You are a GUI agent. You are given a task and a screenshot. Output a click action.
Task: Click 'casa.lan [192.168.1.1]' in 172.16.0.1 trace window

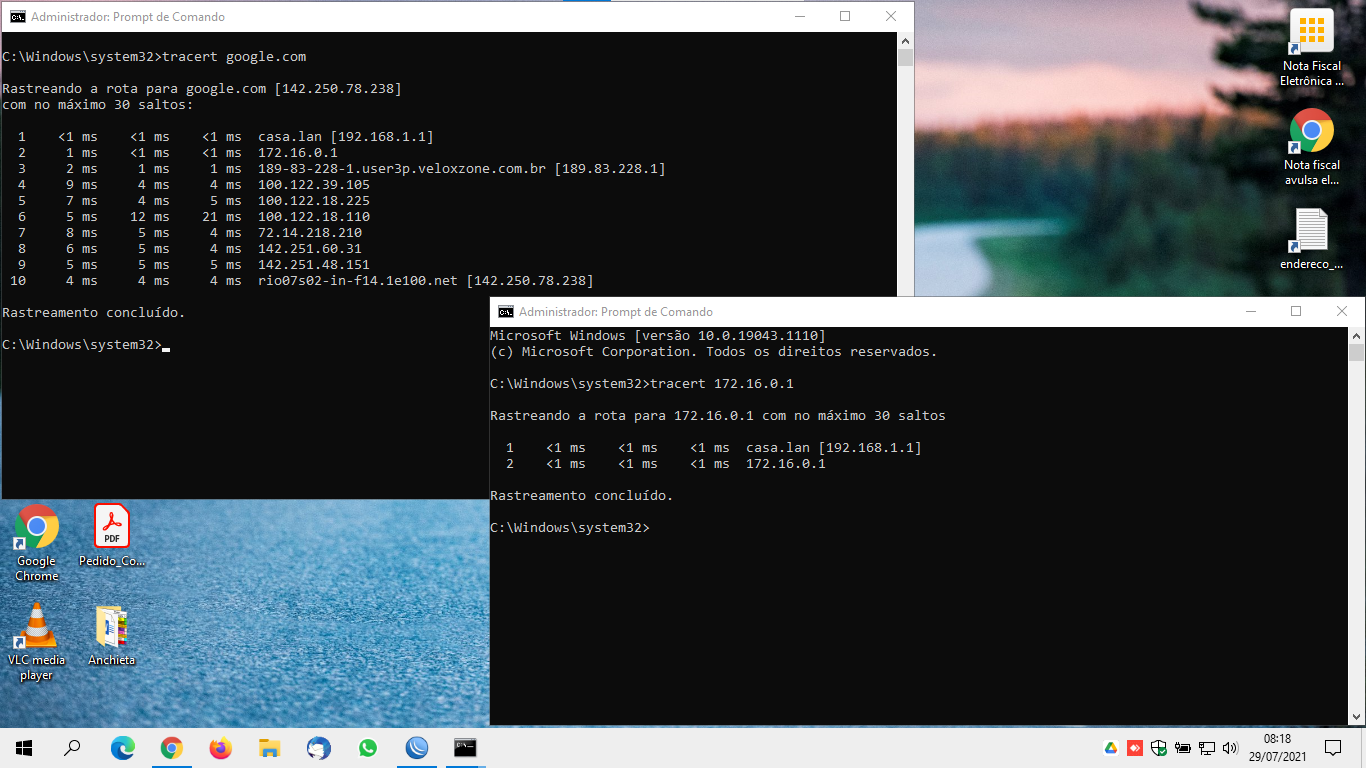(834, 448)
